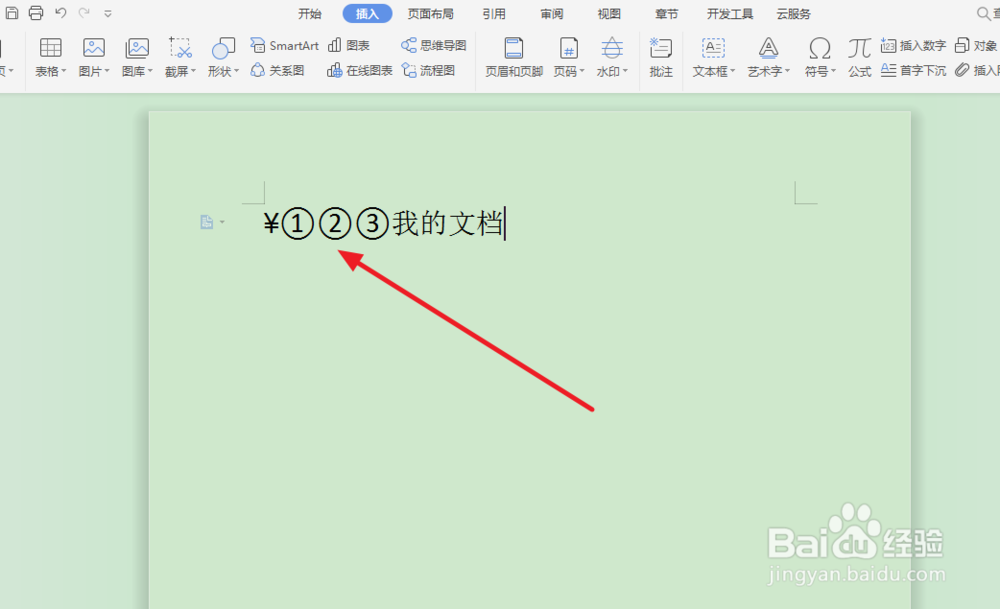The image size is (1000, 609).
Task: Create a mind map via 思维导图
Action: click(x=433, y=44)
